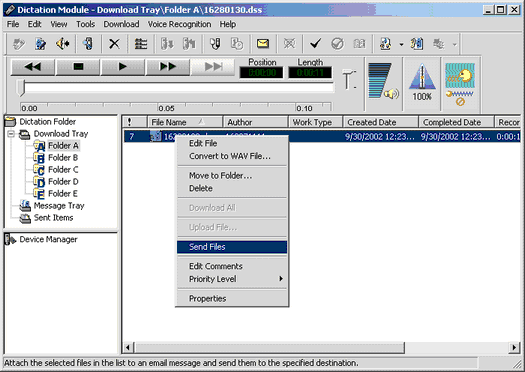The width and height of the screenshot is (525, 372).
Task: Collapse the Download Tray tree node
Action: pyautogui.click(x=11, y=134)
